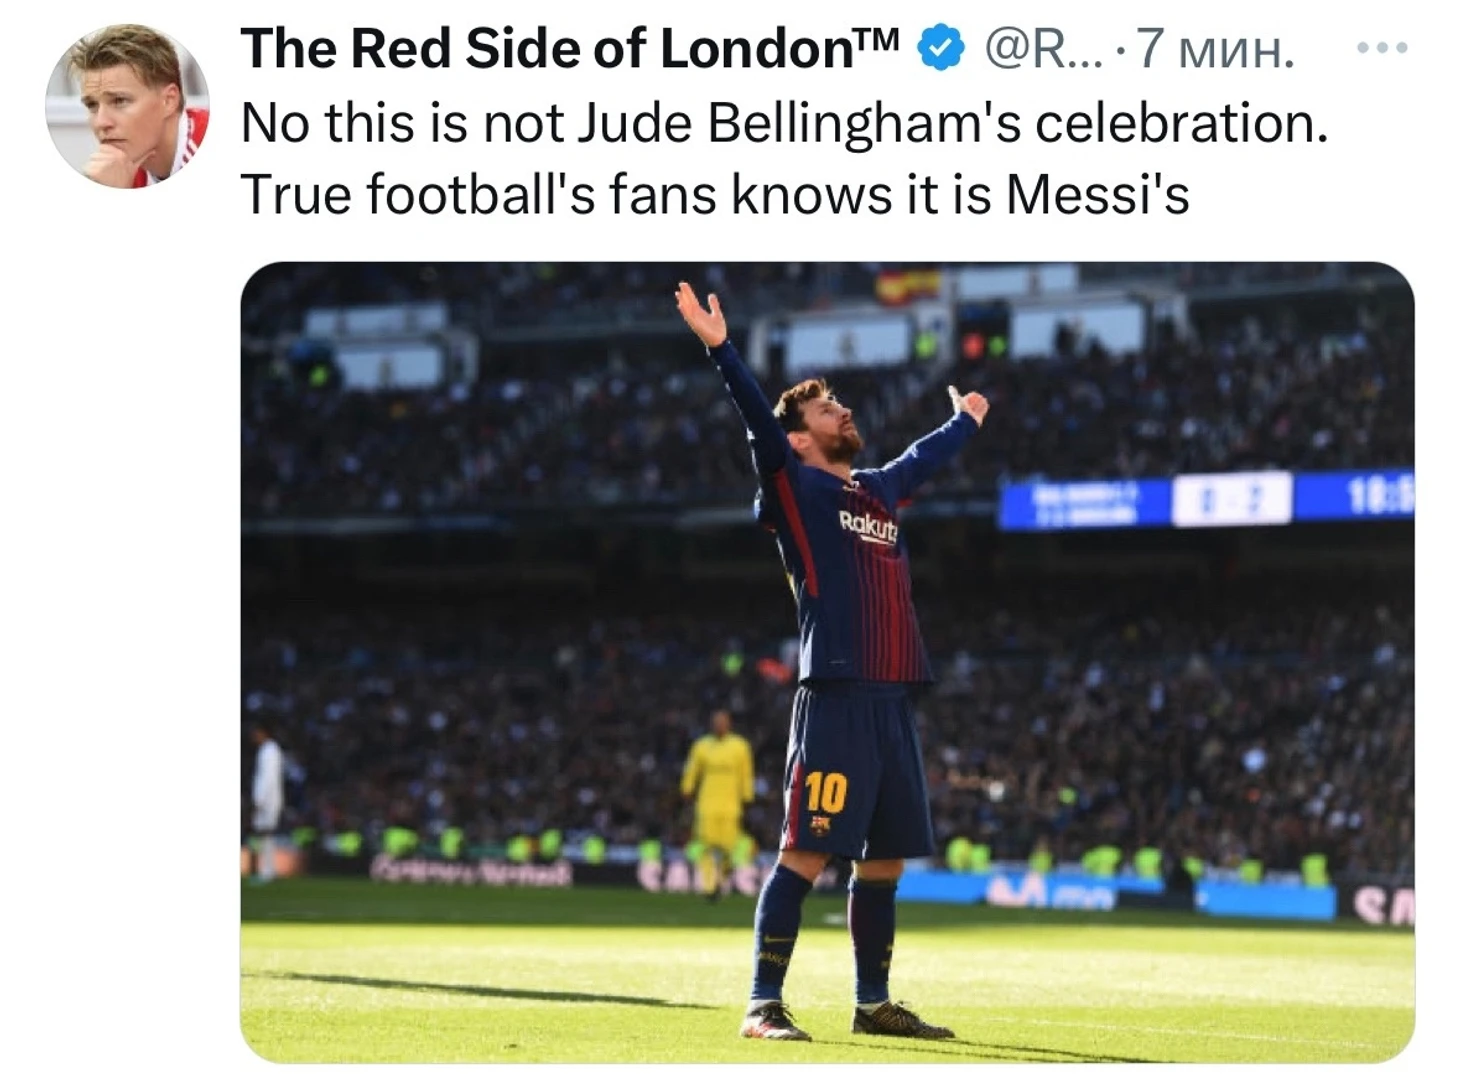Click the number 10 on the shorts
This screenshot has height=1082, width=1460.
click(826, 792)
